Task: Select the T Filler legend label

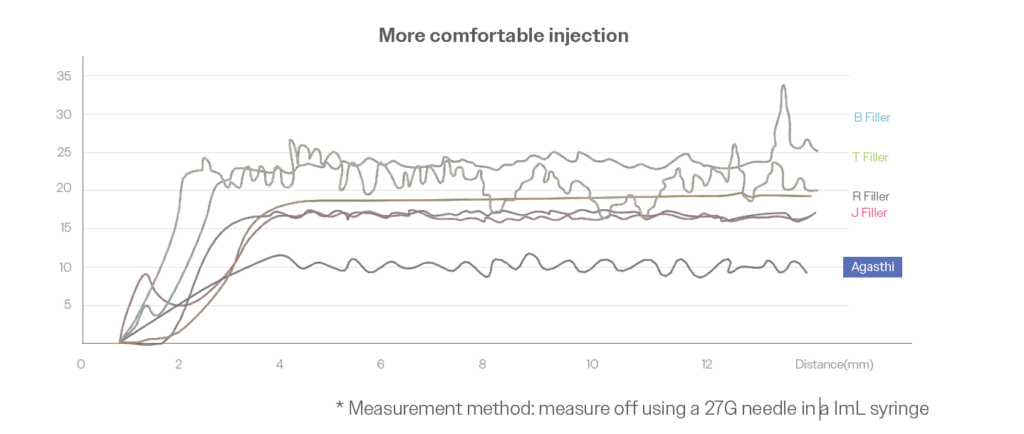Action: (870, 157)
